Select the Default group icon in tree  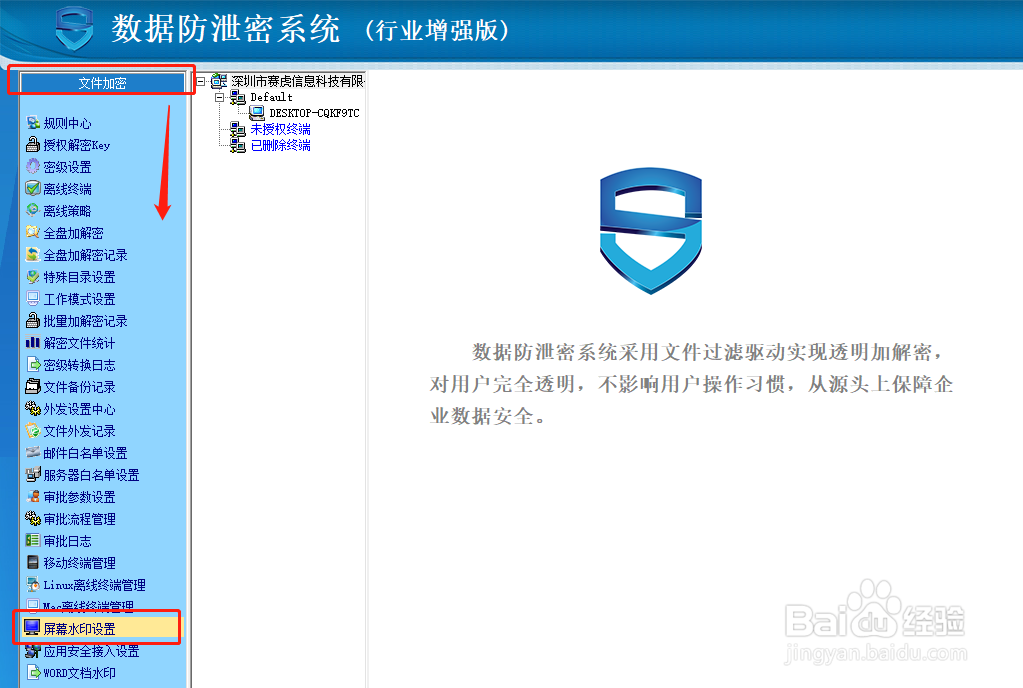click(x=237, y=97)
